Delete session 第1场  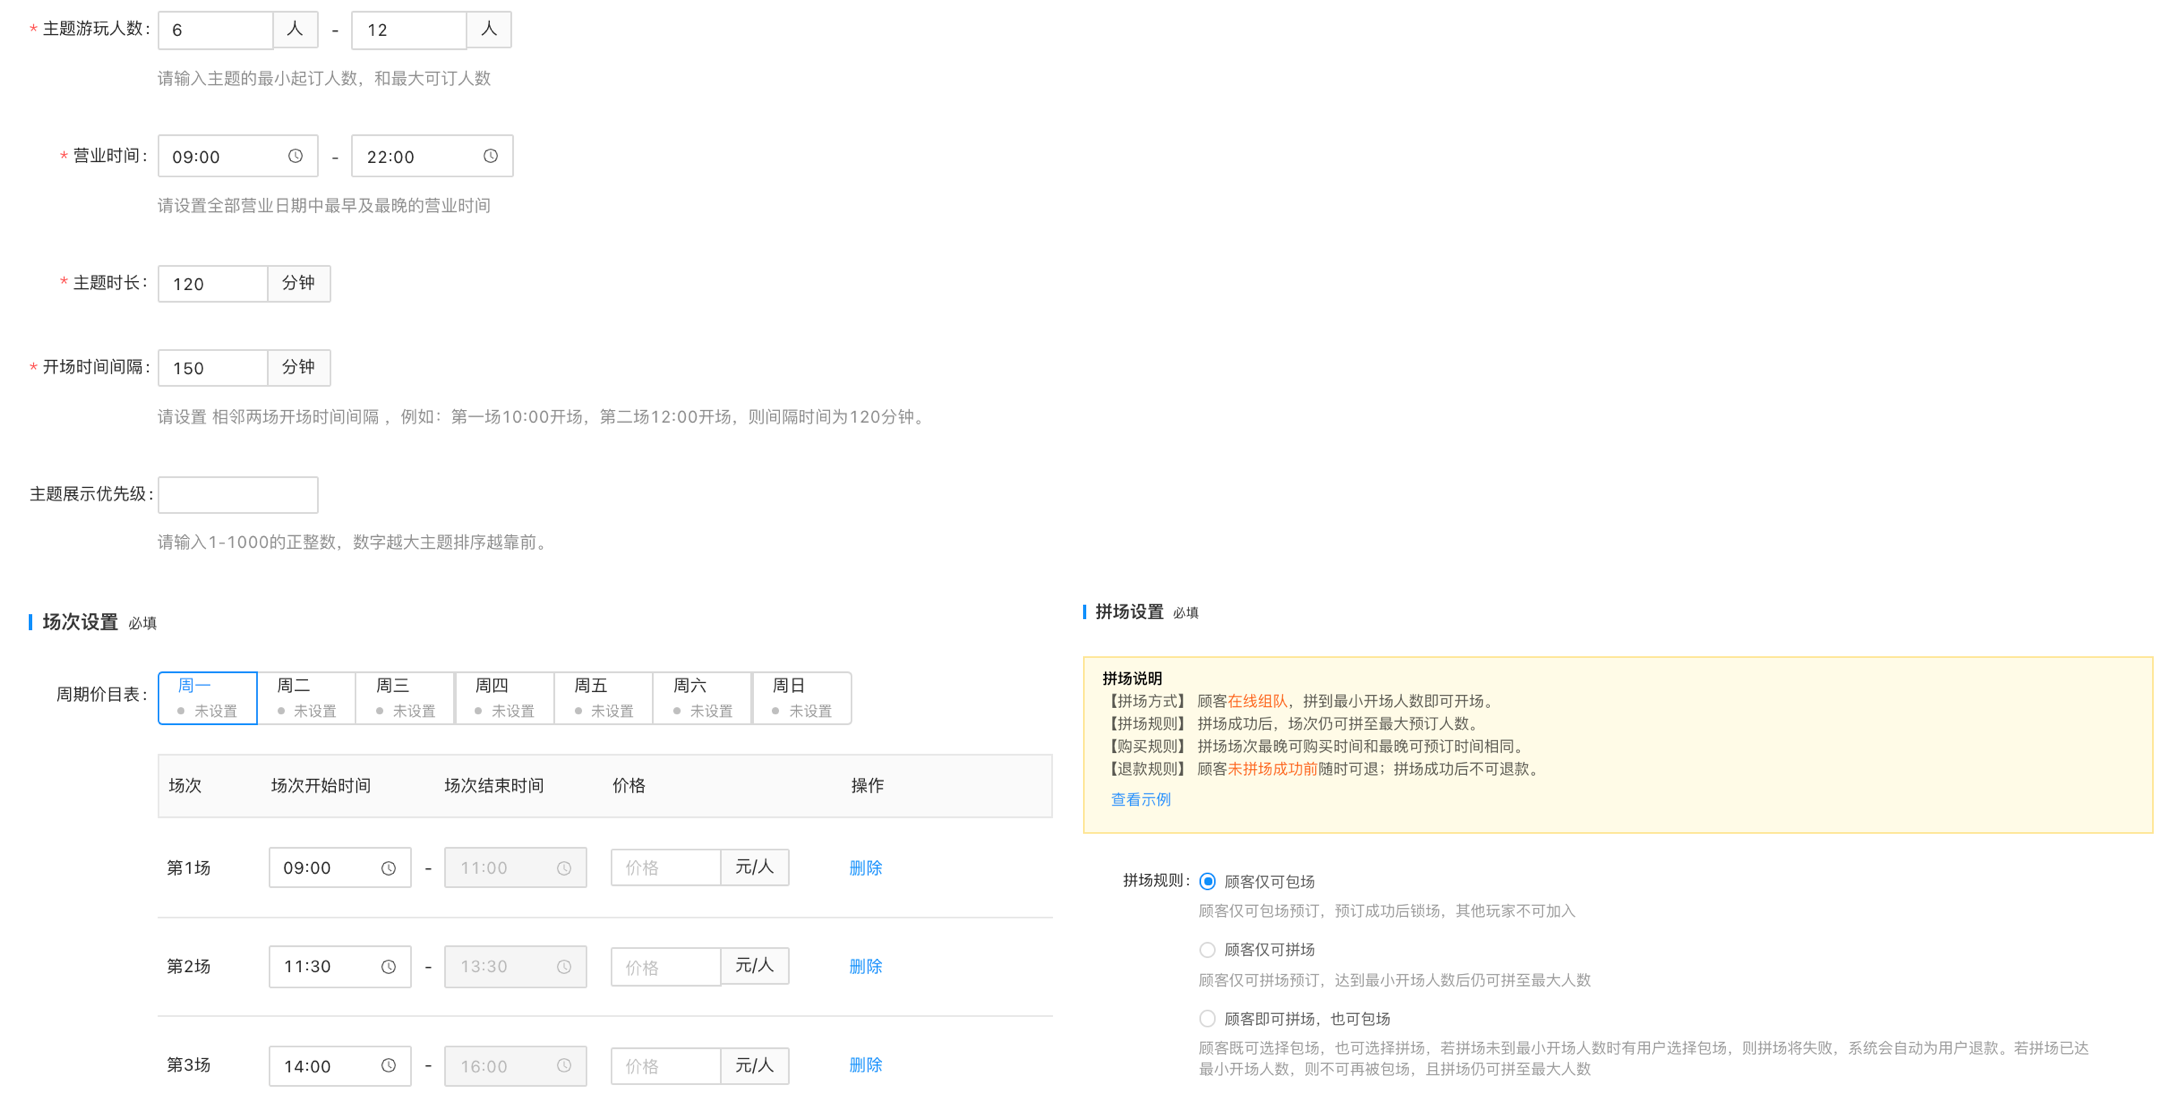(x=865, y=868)
